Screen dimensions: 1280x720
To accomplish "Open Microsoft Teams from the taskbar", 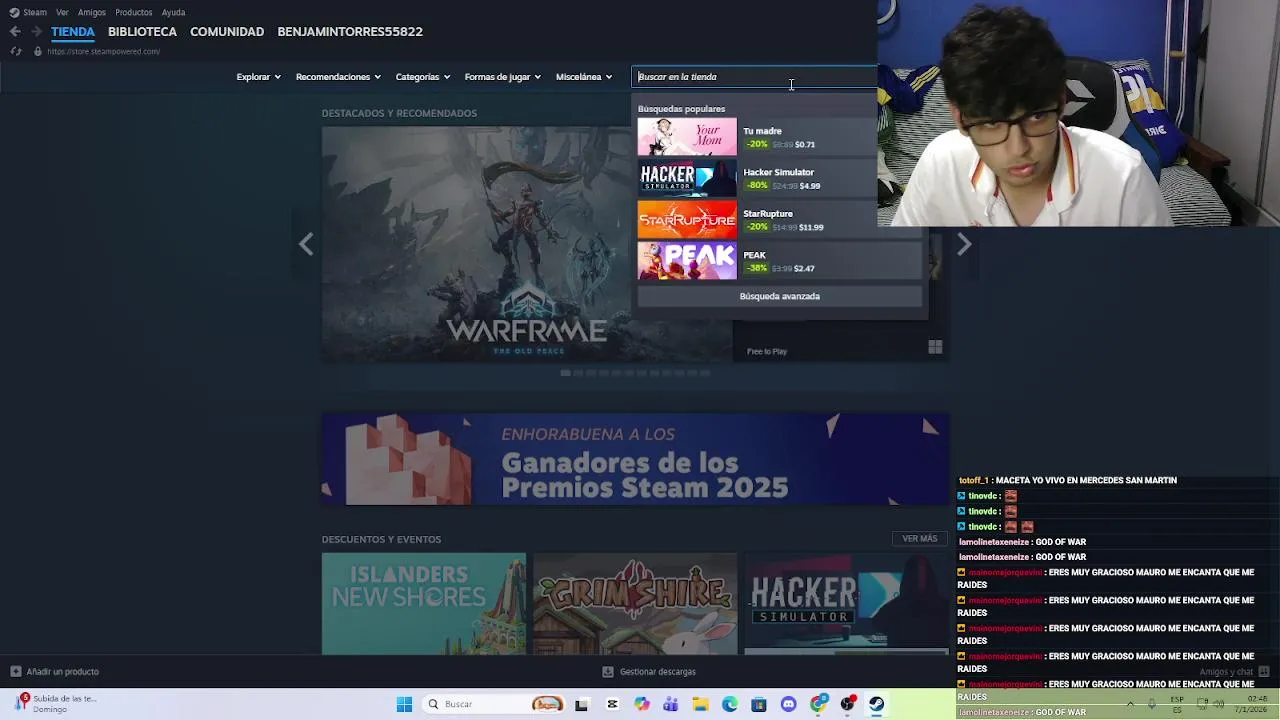I will (671, 704).
